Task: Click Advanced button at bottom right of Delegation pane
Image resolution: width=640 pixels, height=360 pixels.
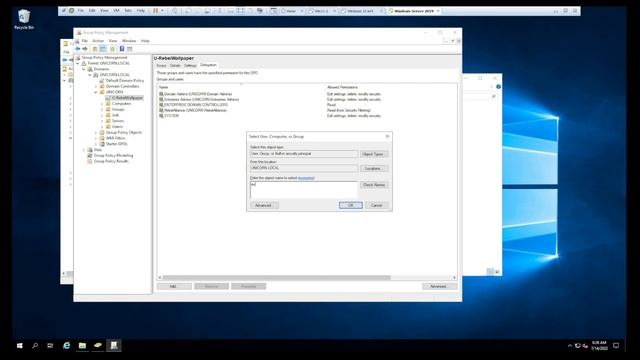Action: click(x=439, y=286)
